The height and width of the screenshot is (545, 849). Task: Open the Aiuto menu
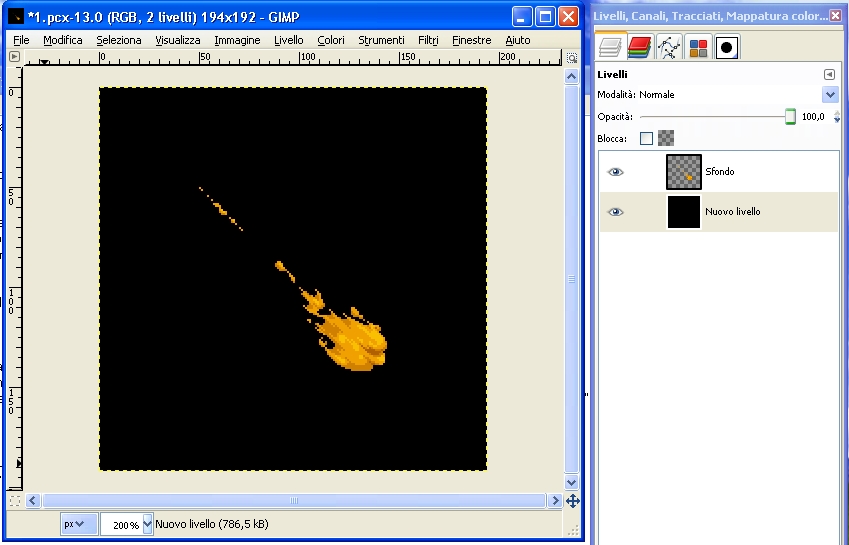coord(518,40)
